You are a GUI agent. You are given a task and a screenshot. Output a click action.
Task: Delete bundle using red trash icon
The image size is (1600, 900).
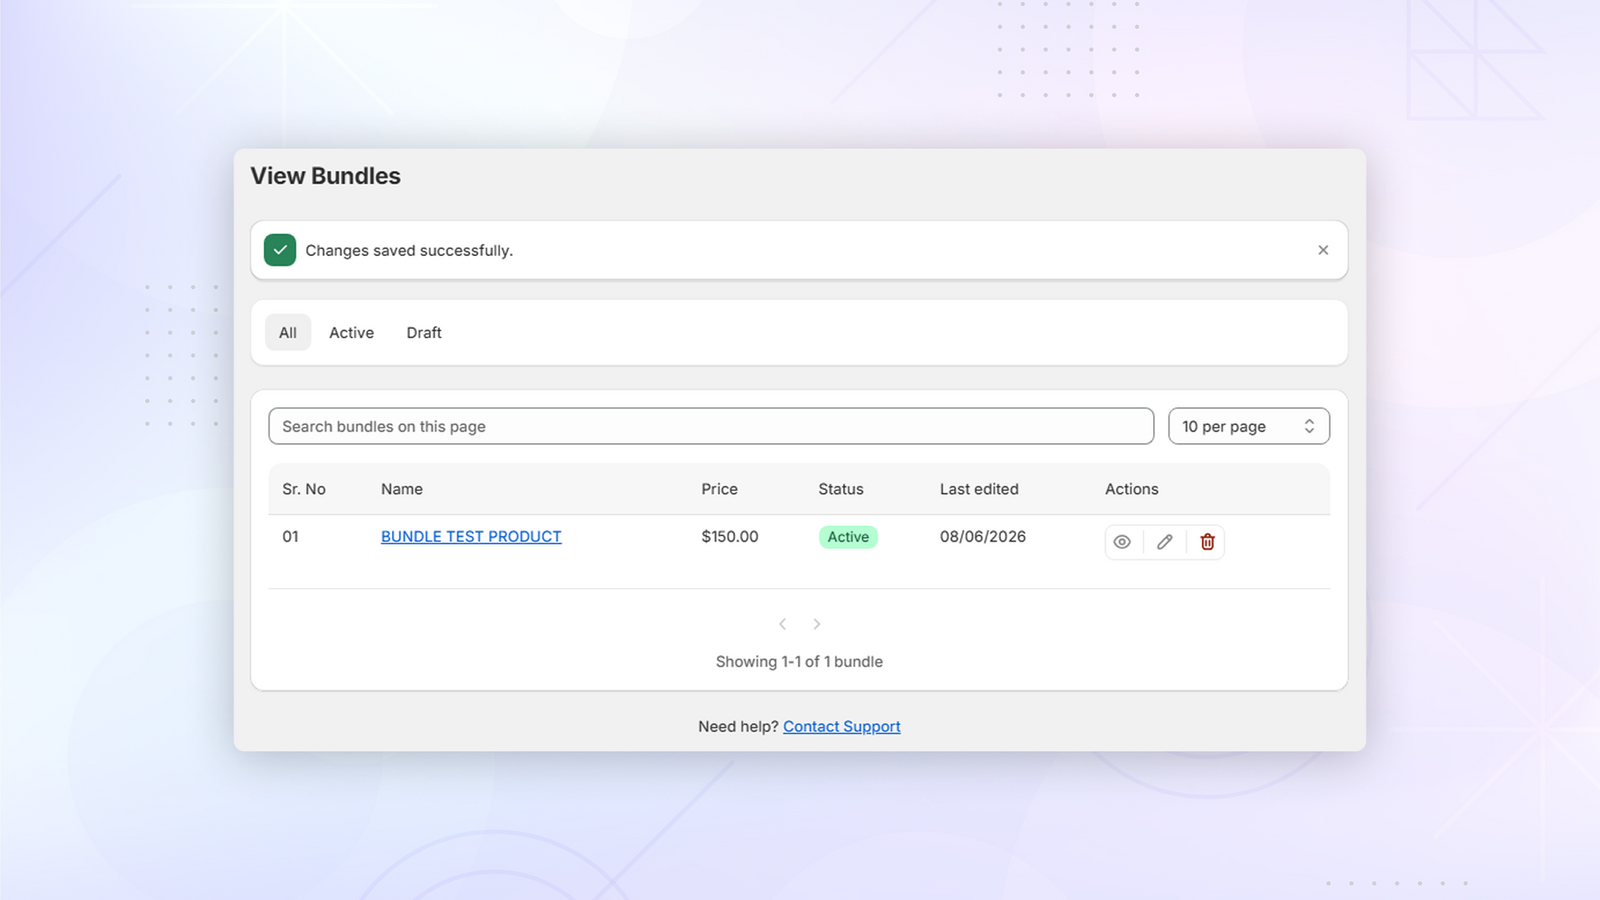coord(1207,542)
